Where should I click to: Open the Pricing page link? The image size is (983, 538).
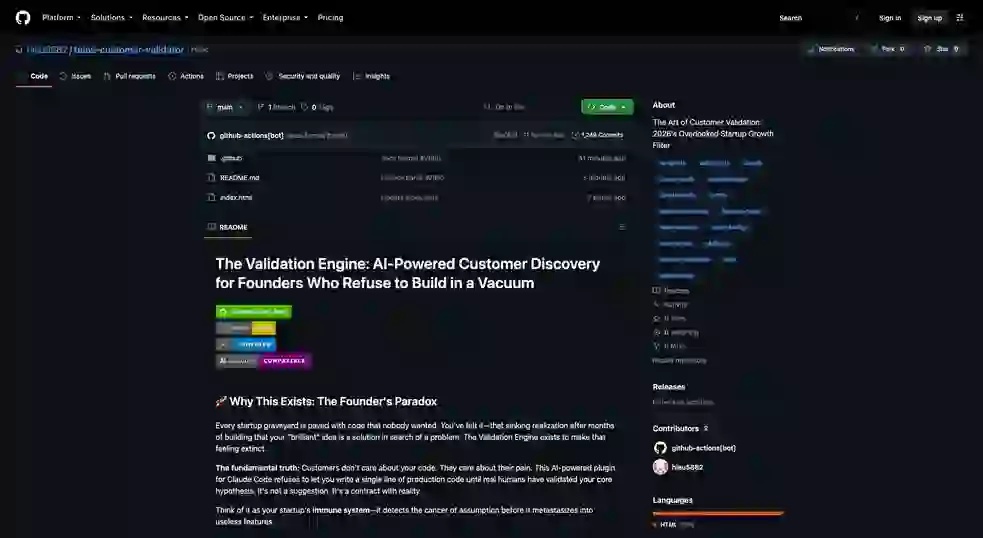click(x=330, y=18)
